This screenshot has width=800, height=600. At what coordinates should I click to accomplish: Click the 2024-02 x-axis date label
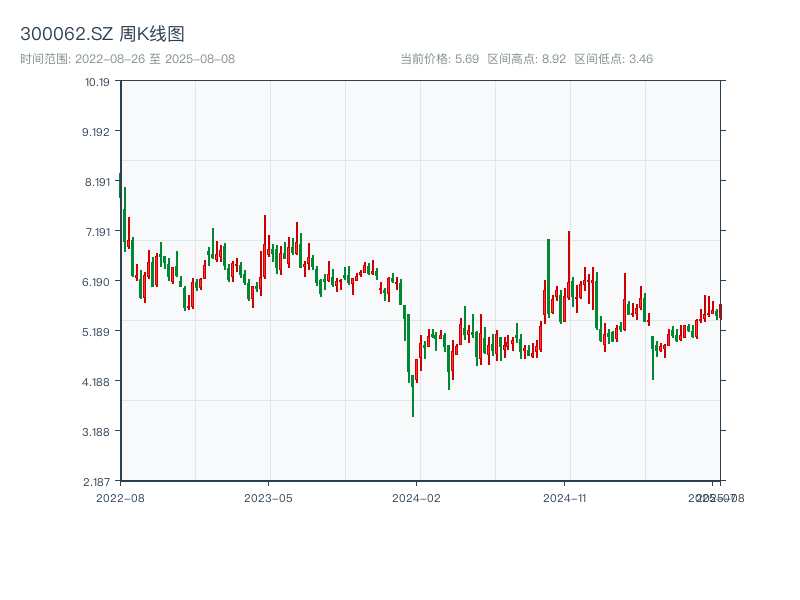click(x=417, y=497)
